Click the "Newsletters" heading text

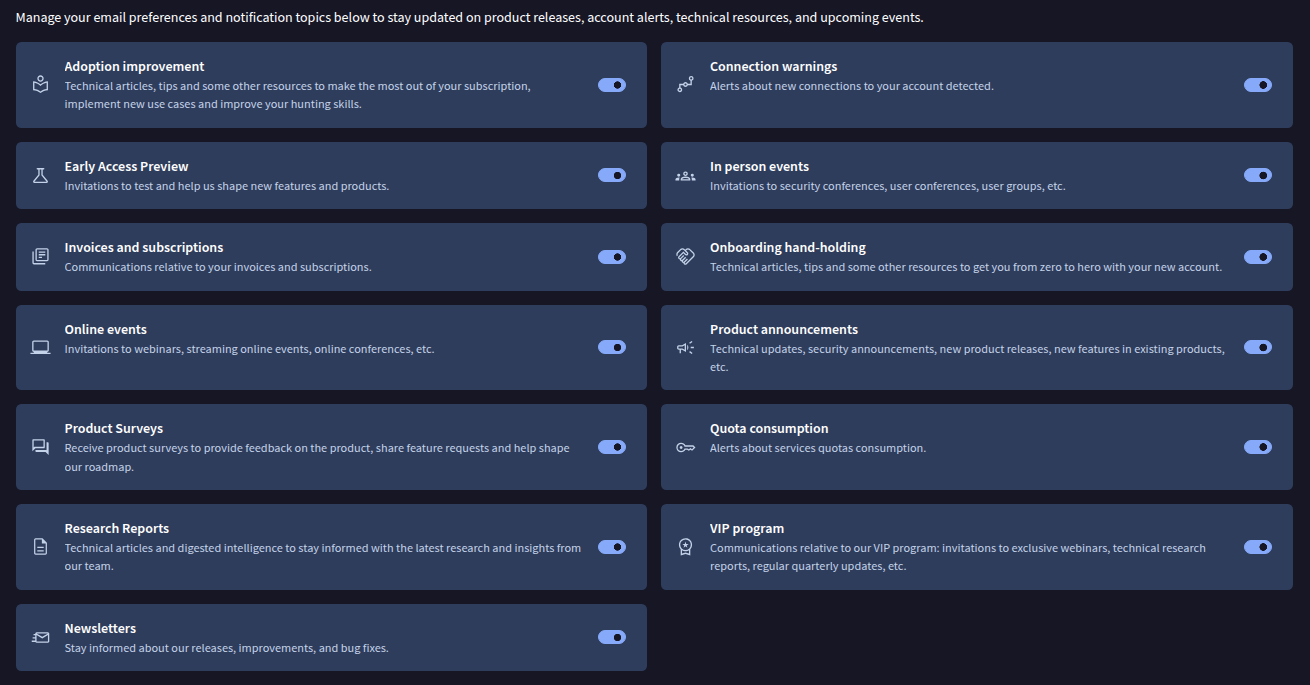[100, 628]
